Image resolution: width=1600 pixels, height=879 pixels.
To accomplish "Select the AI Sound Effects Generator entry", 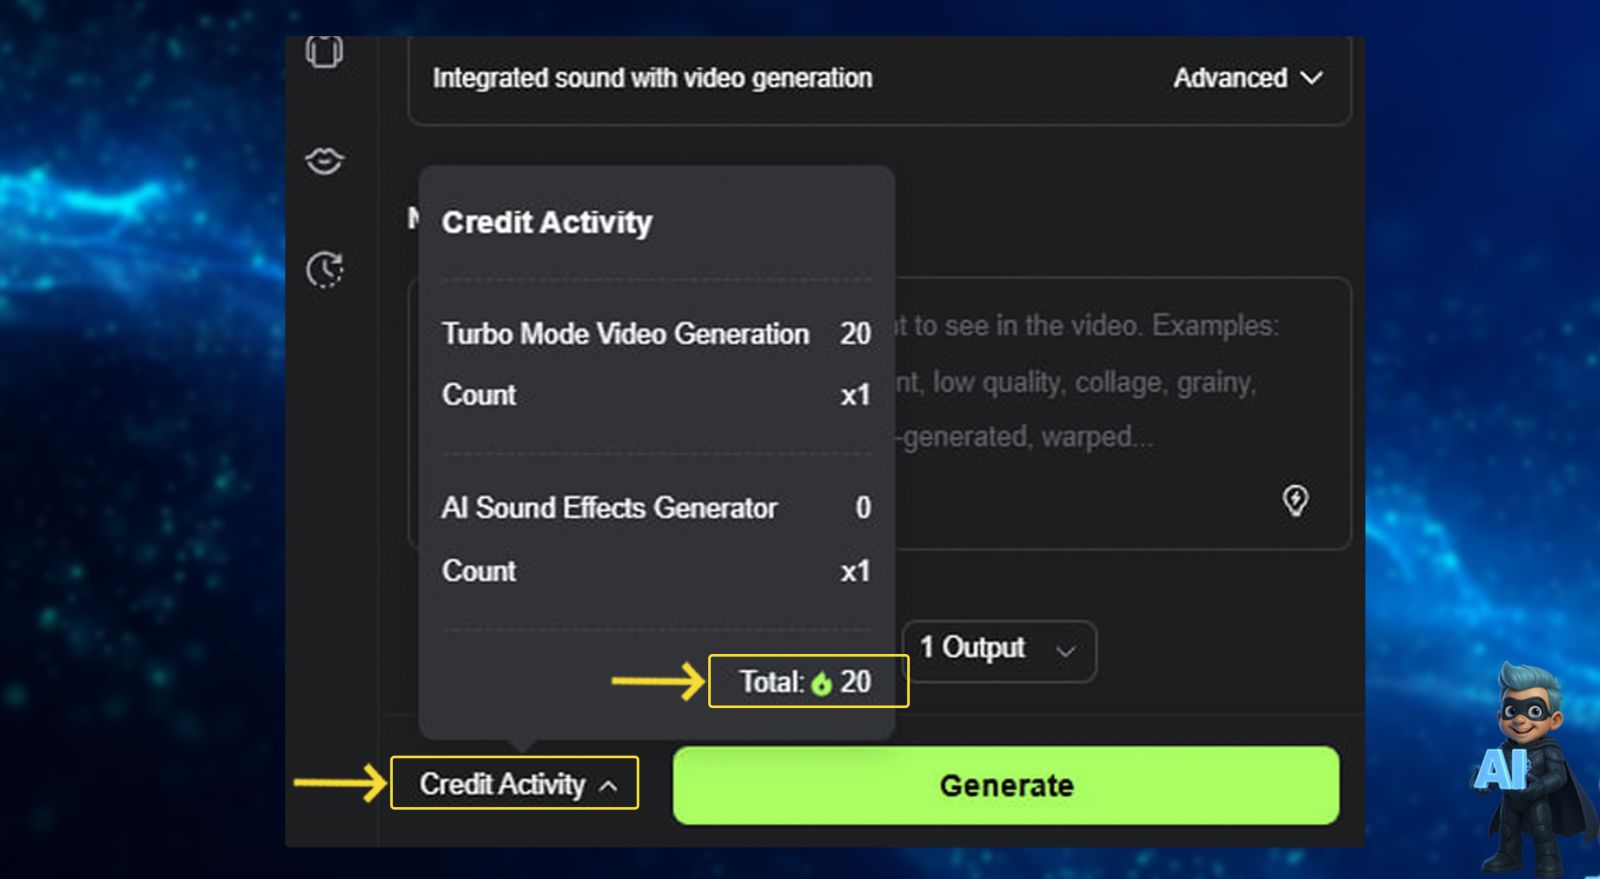I will pyautogui.click(x=609, y=508).
